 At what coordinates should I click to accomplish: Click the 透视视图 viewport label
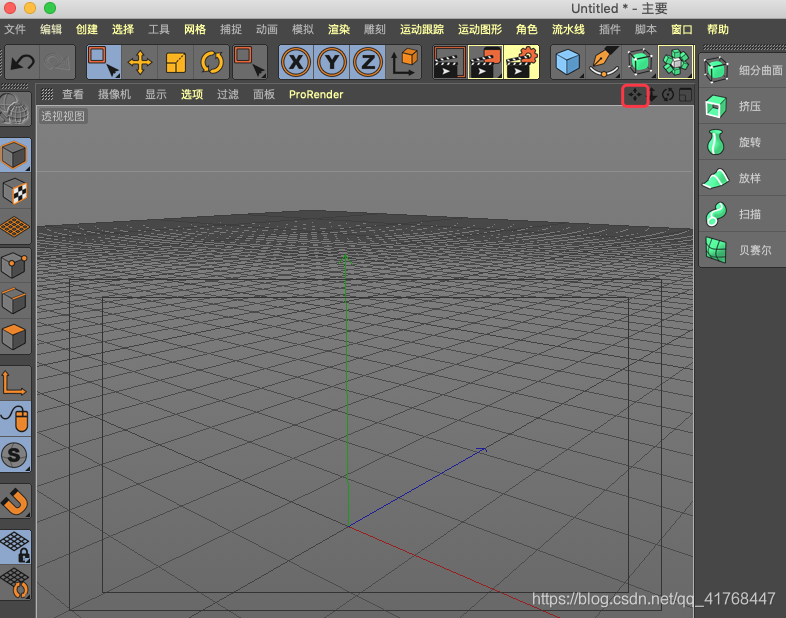tap(63, 116)
